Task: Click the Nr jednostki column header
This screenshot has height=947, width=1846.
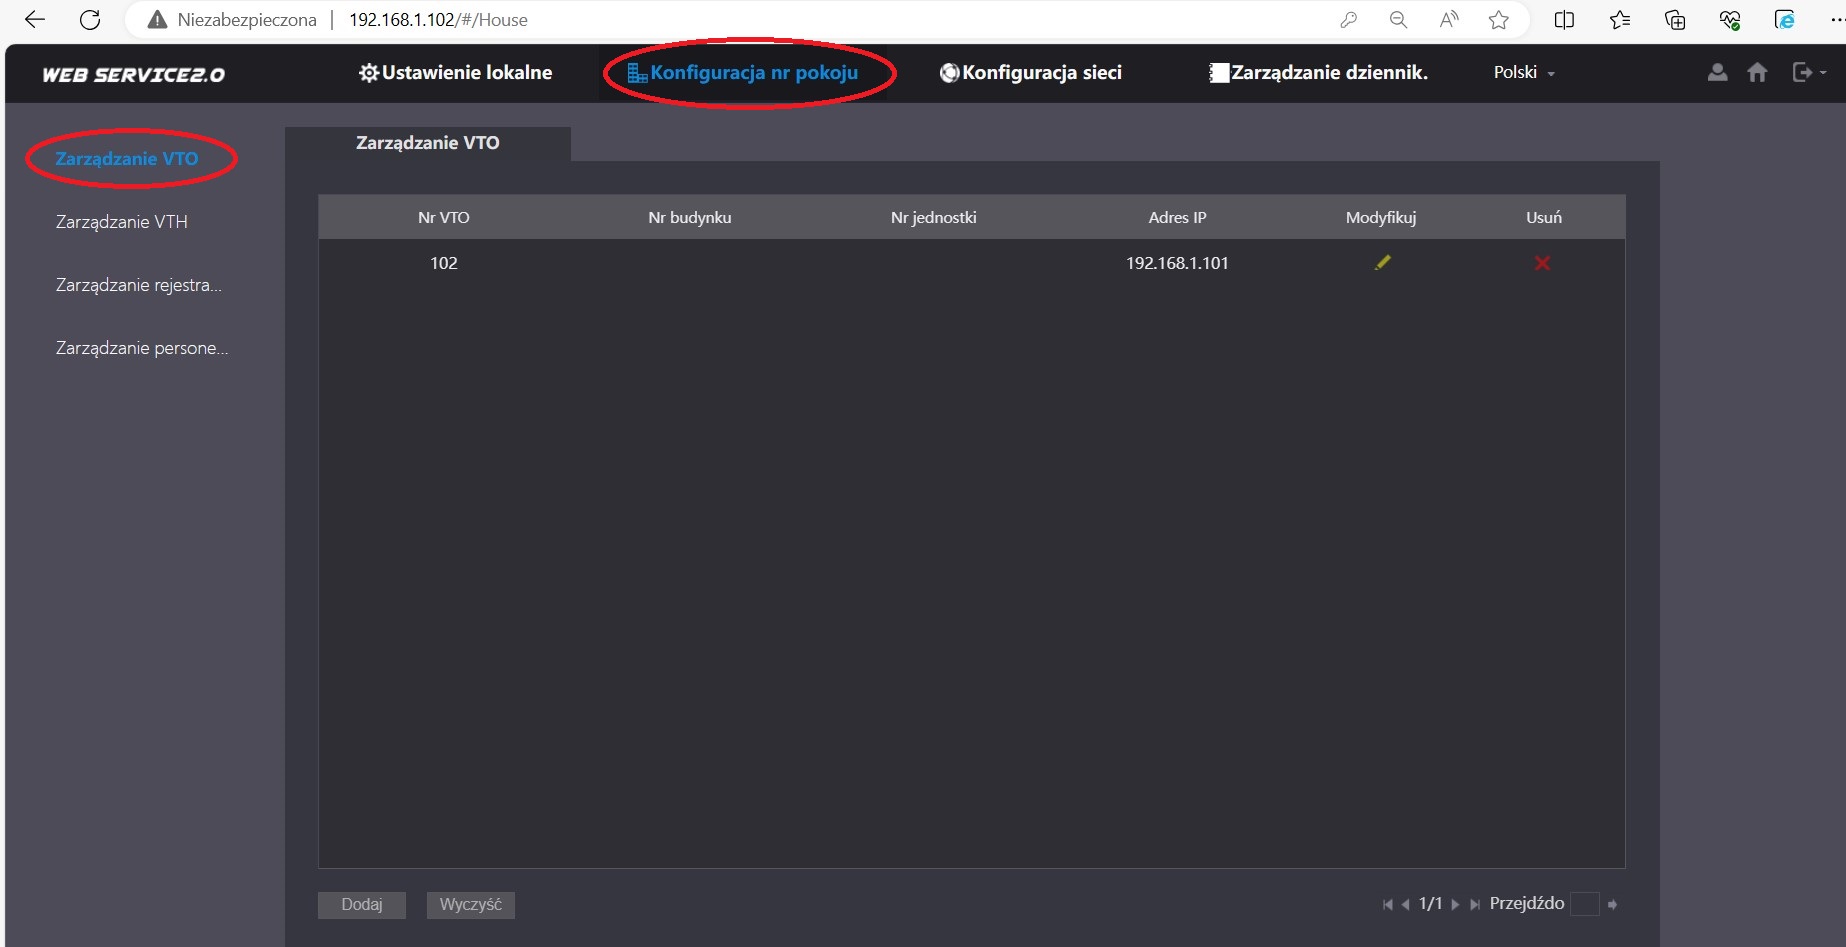Action: pyautogui.click(x=934, y=217)
